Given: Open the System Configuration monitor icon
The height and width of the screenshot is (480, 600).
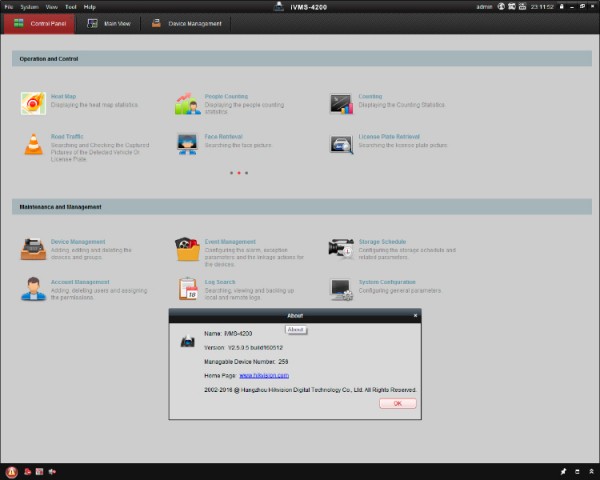Looking at the screenshot, I should tap(341, 289).
